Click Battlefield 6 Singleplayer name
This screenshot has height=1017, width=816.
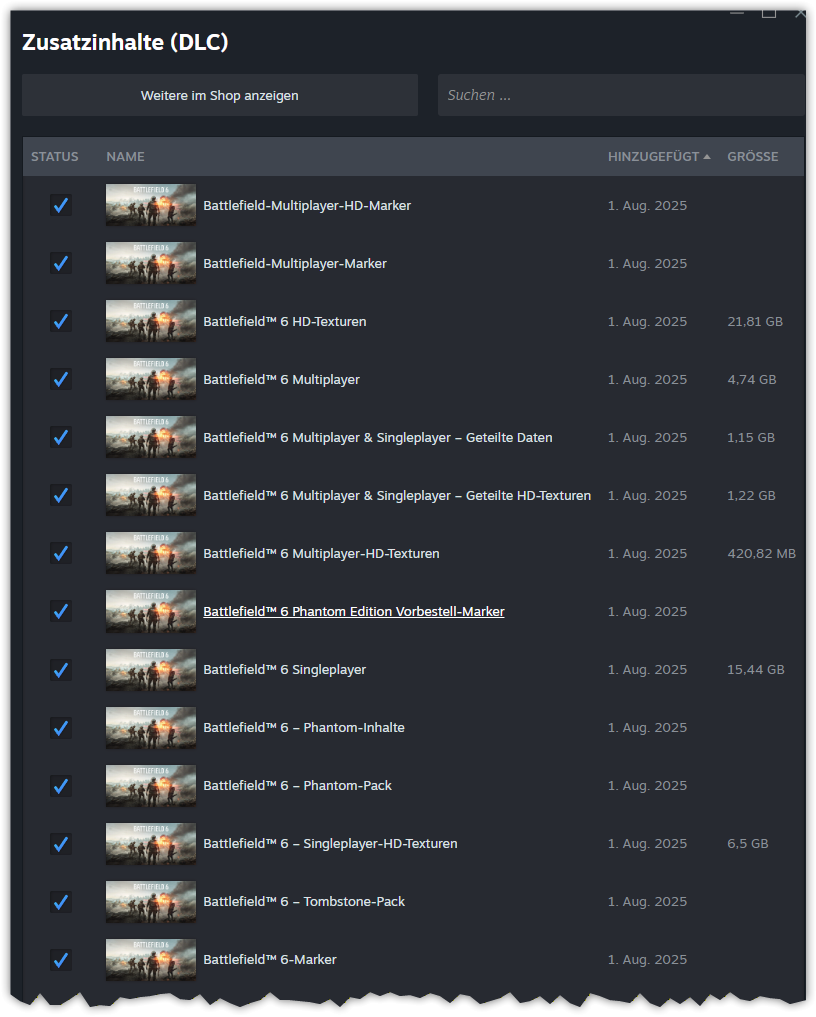click(284, 670)
